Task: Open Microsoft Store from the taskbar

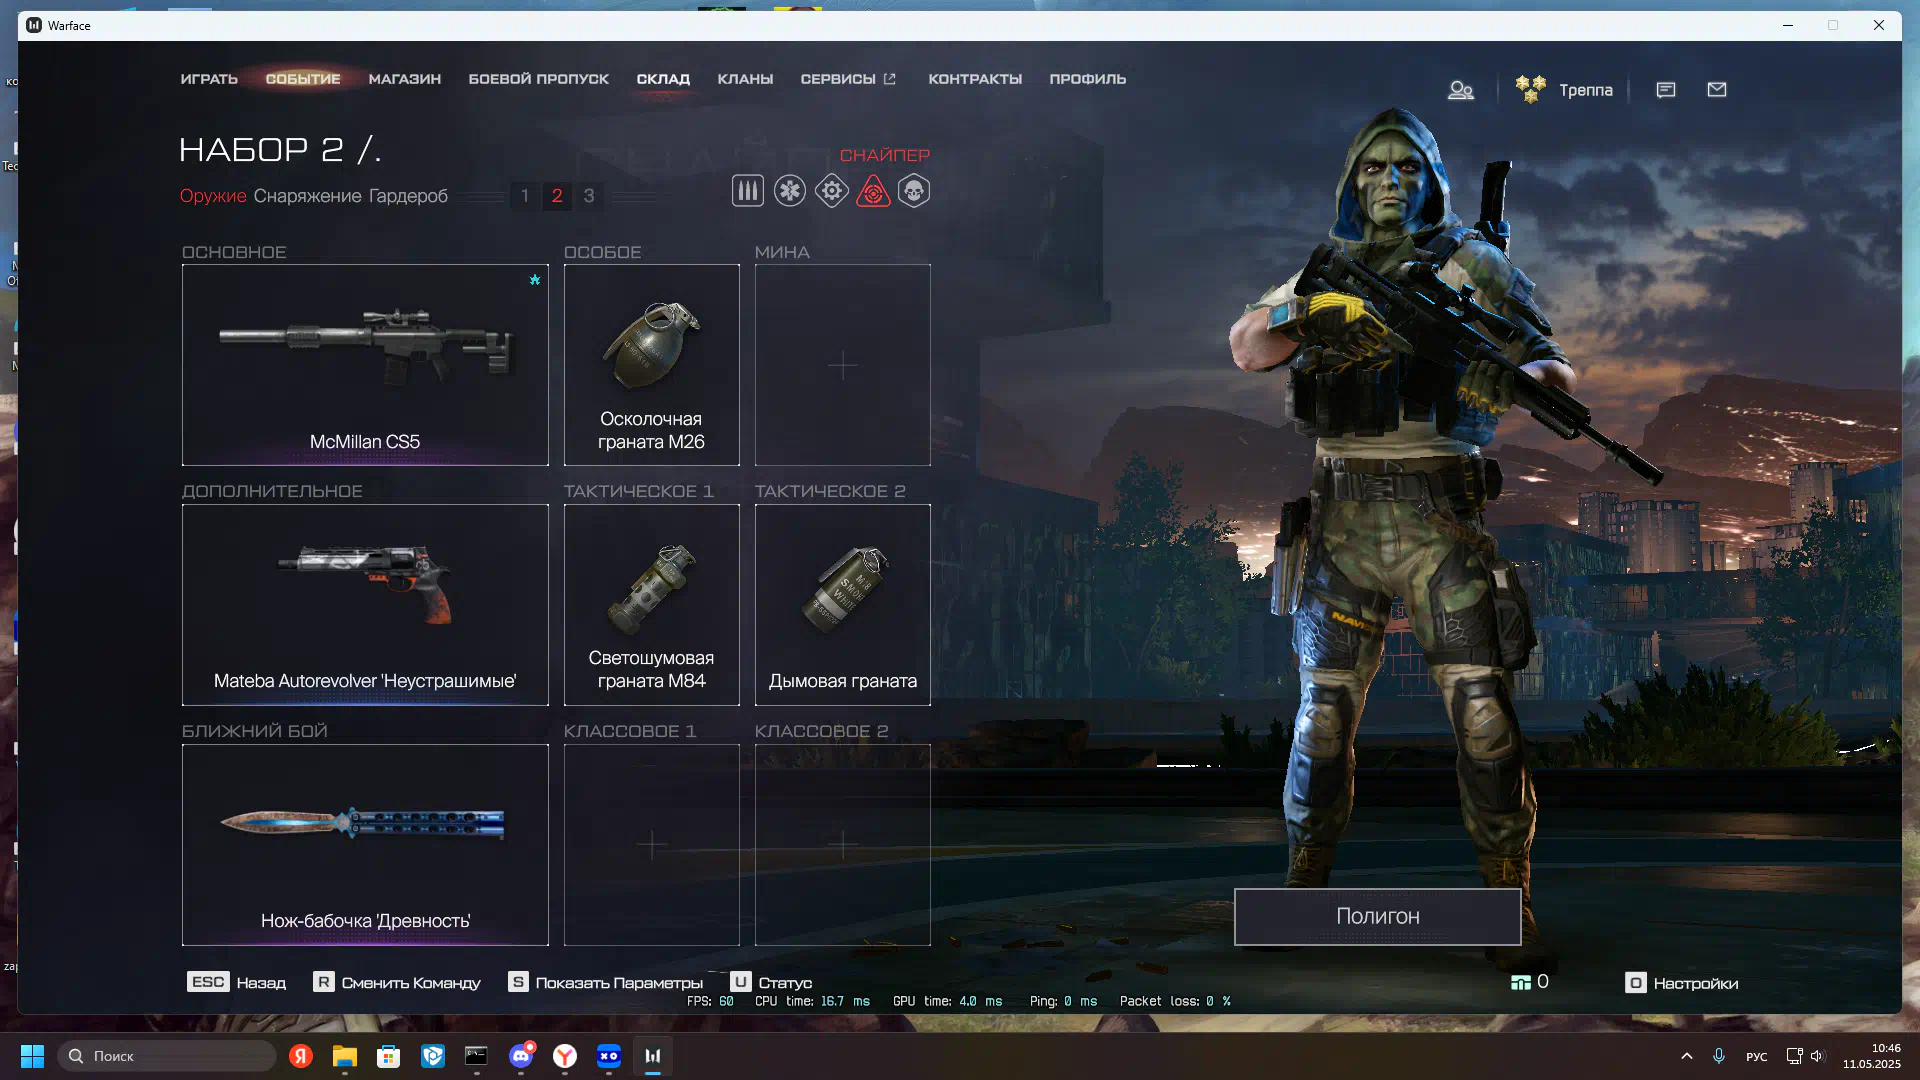Action: click(x=389, y=1056)
